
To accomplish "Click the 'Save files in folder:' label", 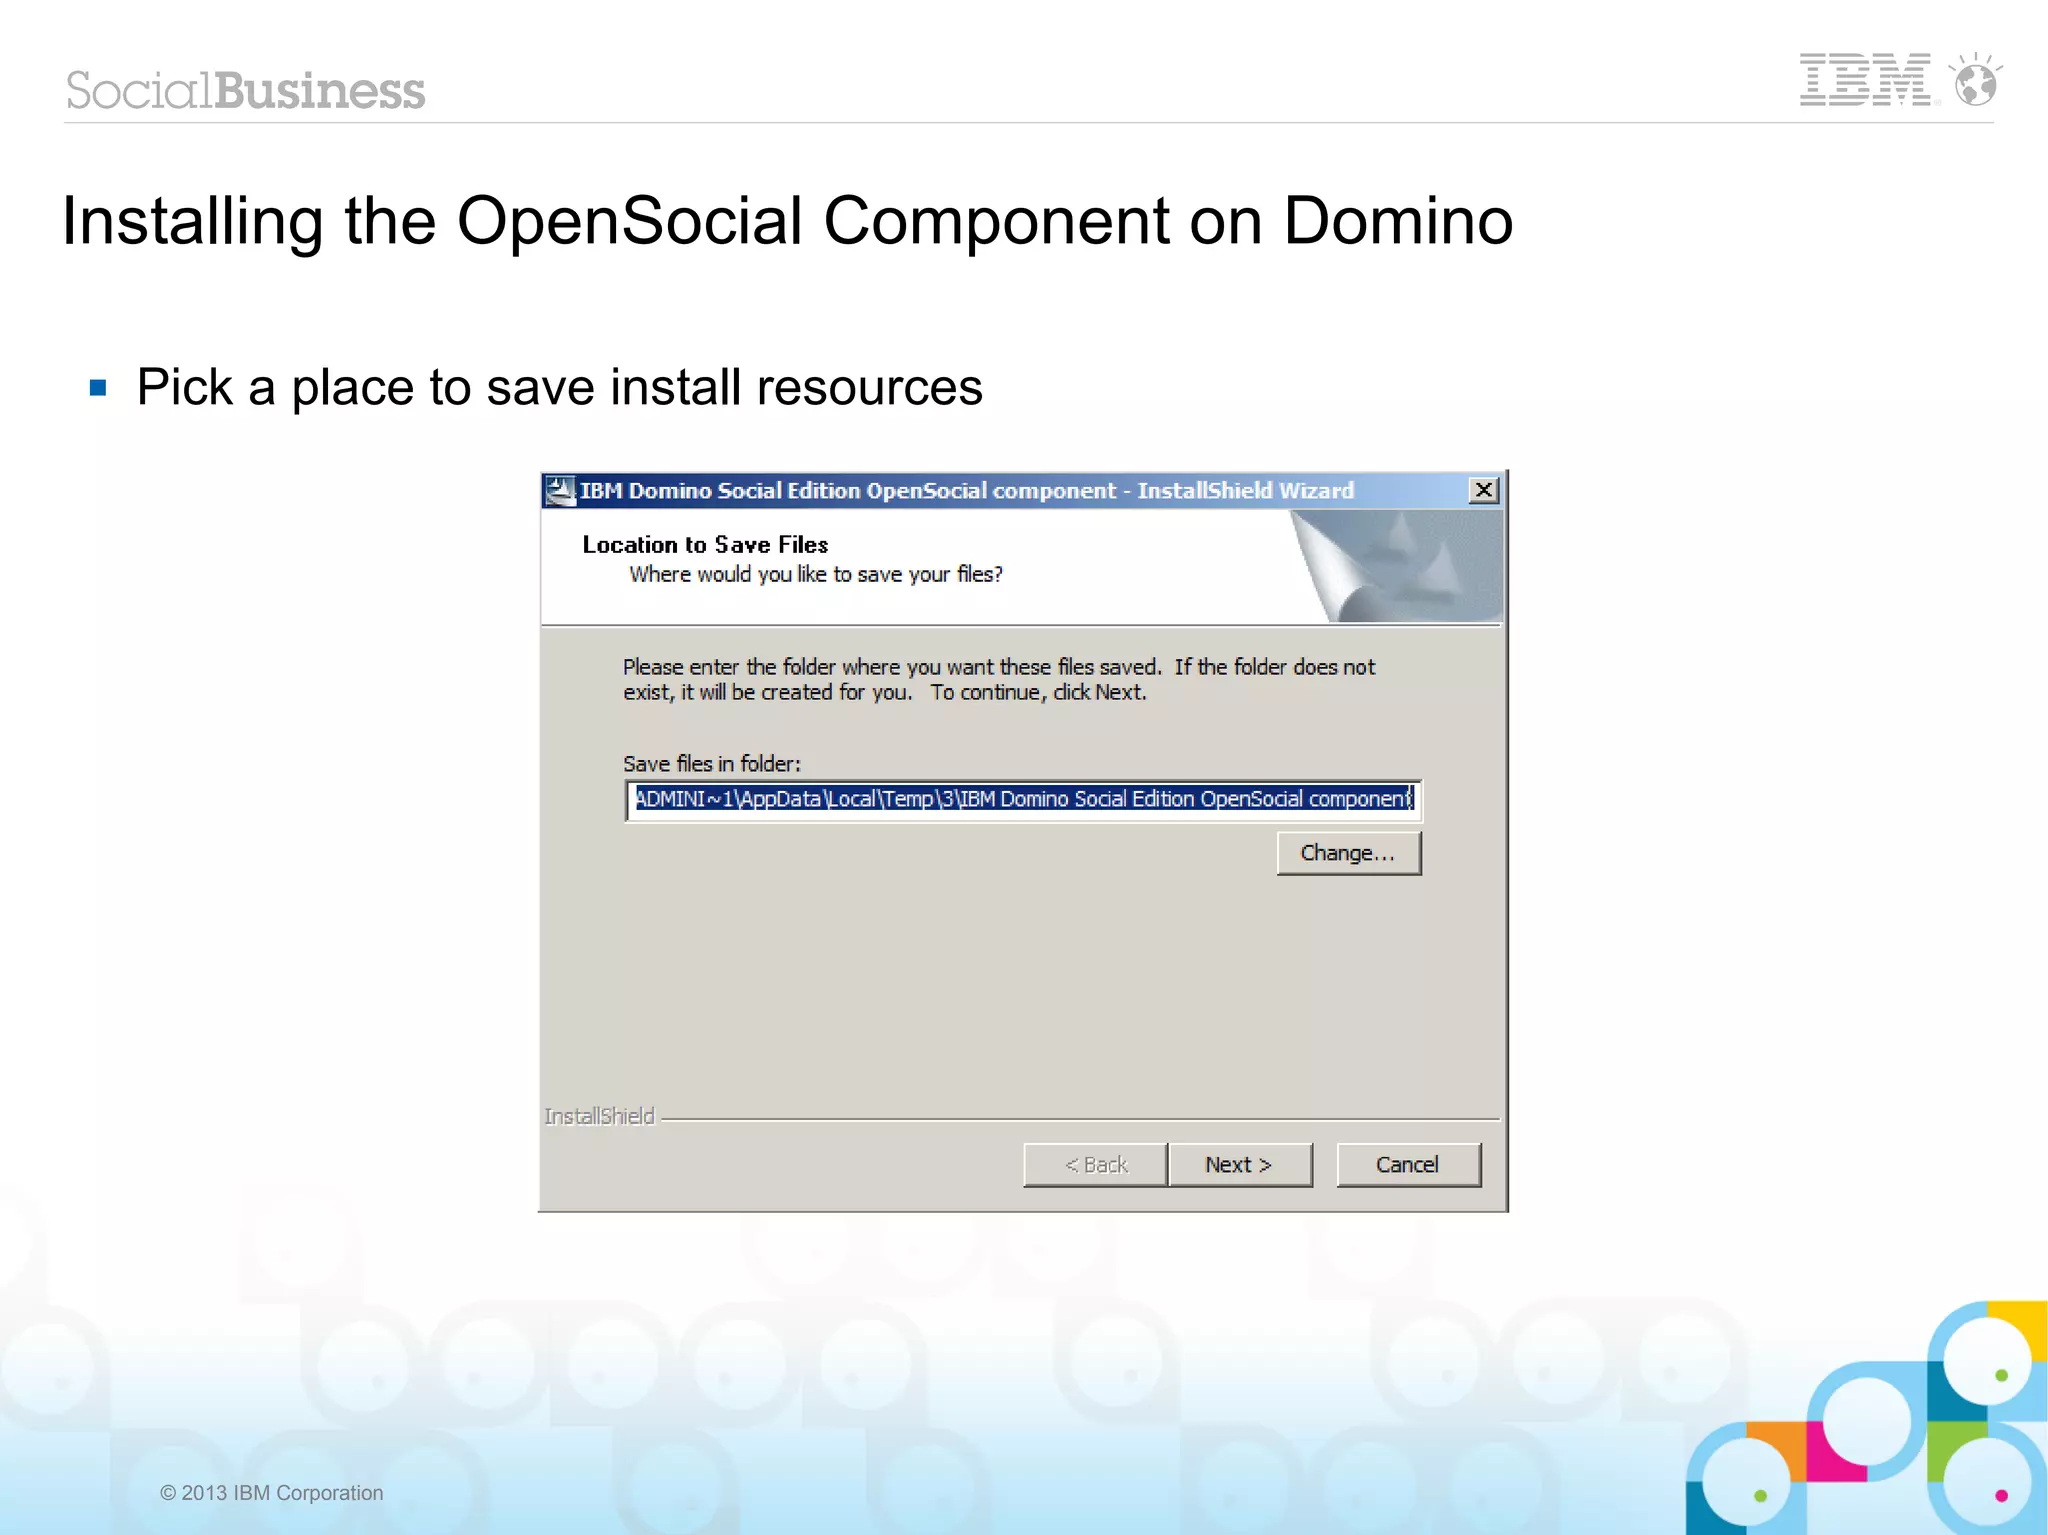I will coord(712,764).
